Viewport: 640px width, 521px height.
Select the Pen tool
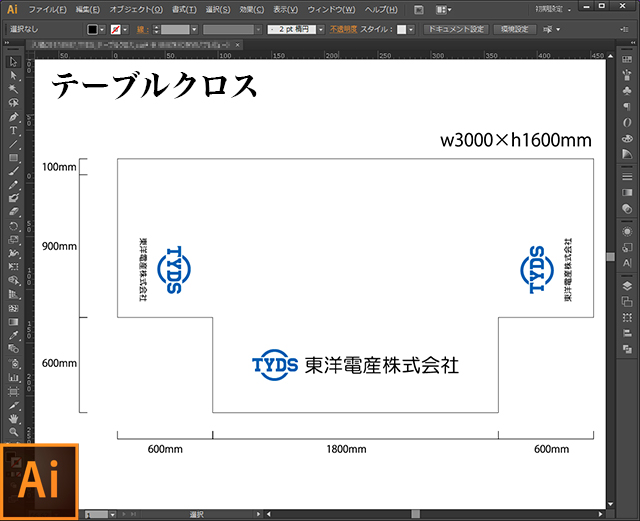pyautogui.click(x=14, y=116)
